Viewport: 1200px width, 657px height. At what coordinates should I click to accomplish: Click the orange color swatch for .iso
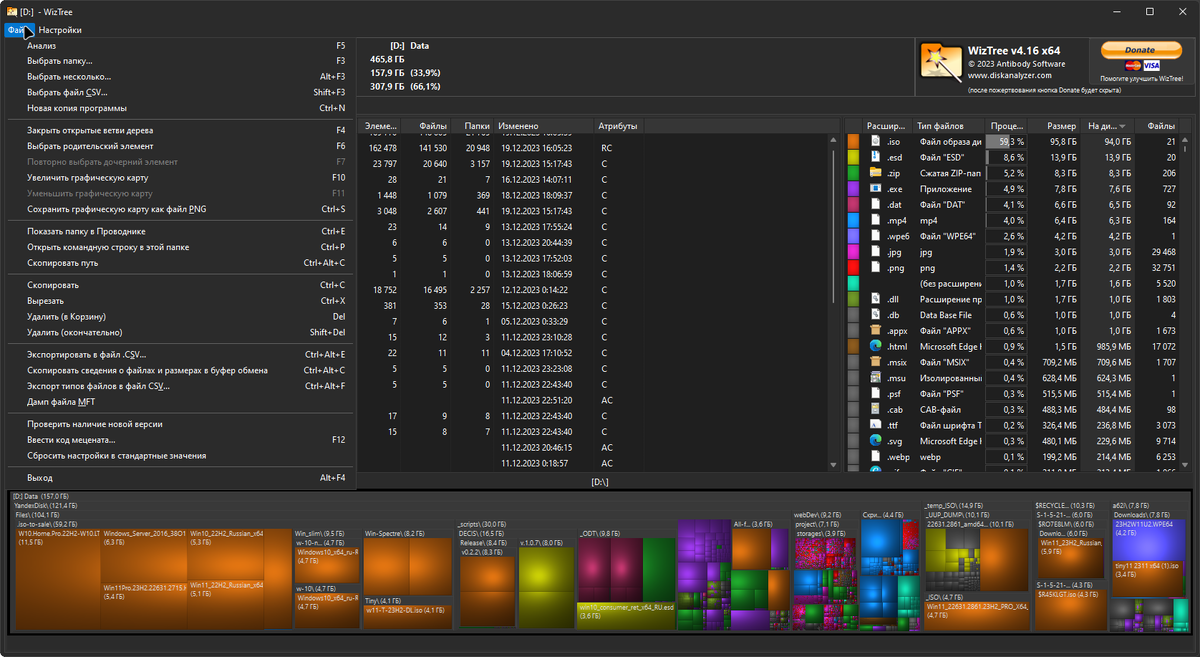(853, 142)
